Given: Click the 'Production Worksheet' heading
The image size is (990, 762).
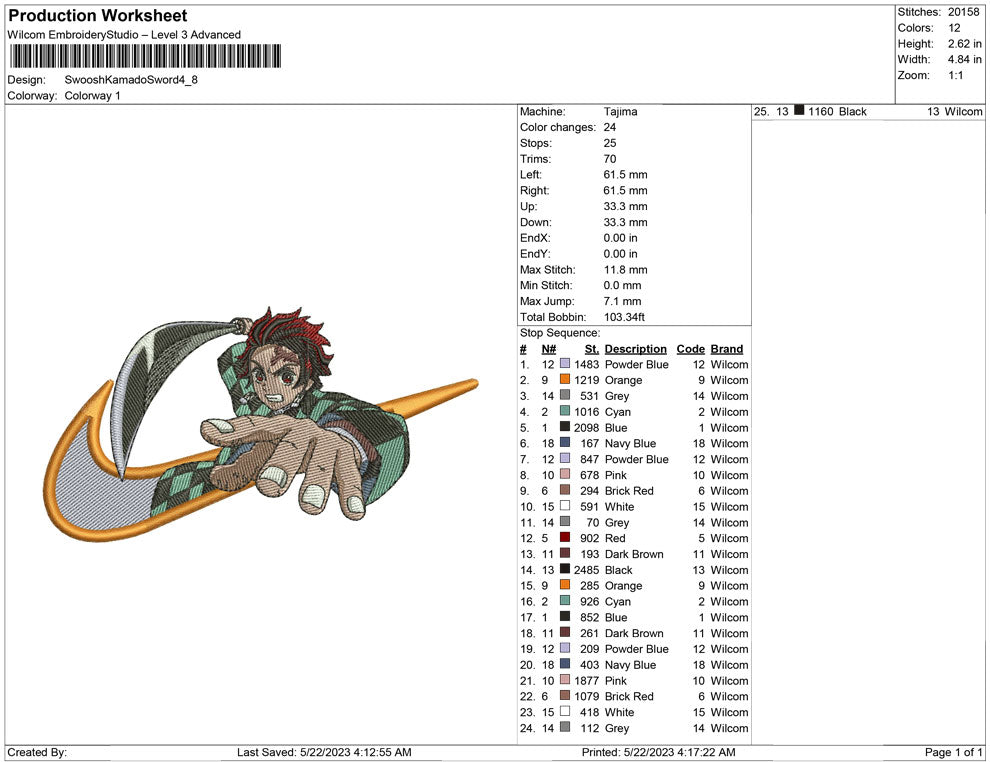Looking at the screenshot, I should [x=98, y=16].
